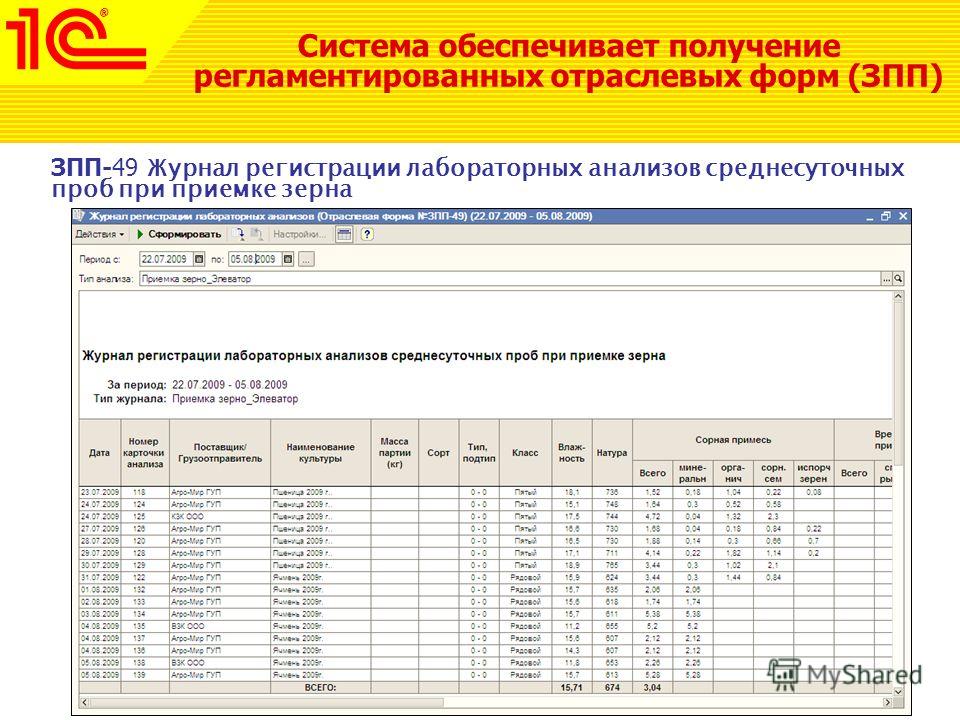Click the vertical scrollbar up arrow
960x720 pixels.
click(x=898, y=296)
